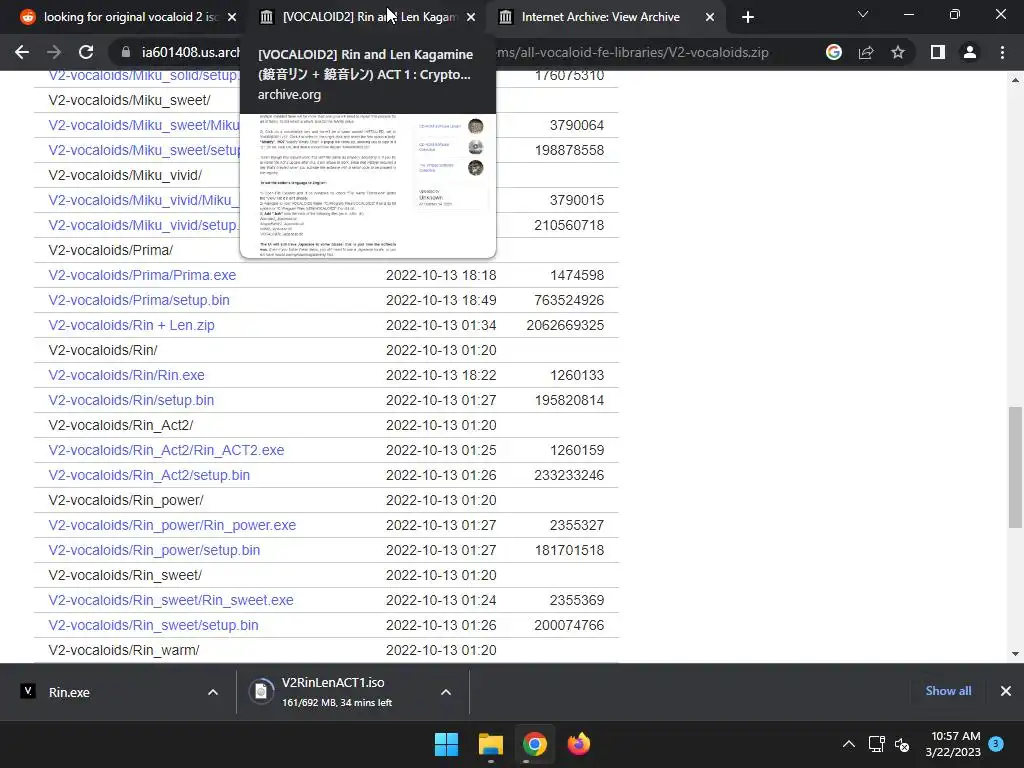The width and height of the screenshot is (1024, 768).
Task: Toggle the browser side panel
Action: (938, 52)
